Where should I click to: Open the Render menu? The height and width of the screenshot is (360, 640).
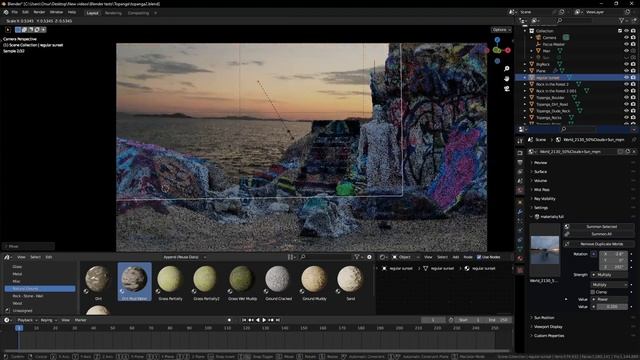pyautogui.click(x=39, y=12)
